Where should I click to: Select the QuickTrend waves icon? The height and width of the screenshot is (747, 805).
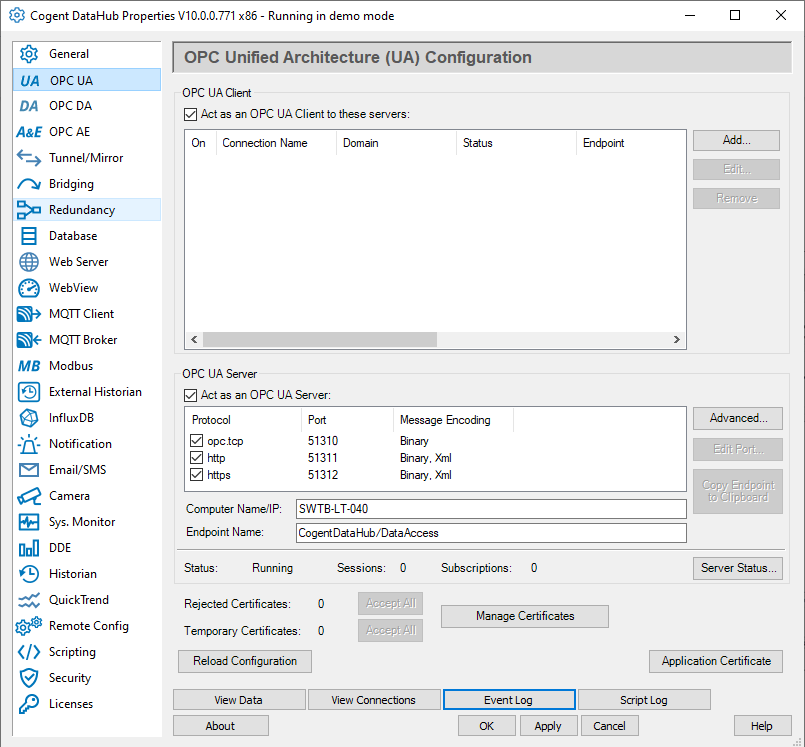pos(29,600)
